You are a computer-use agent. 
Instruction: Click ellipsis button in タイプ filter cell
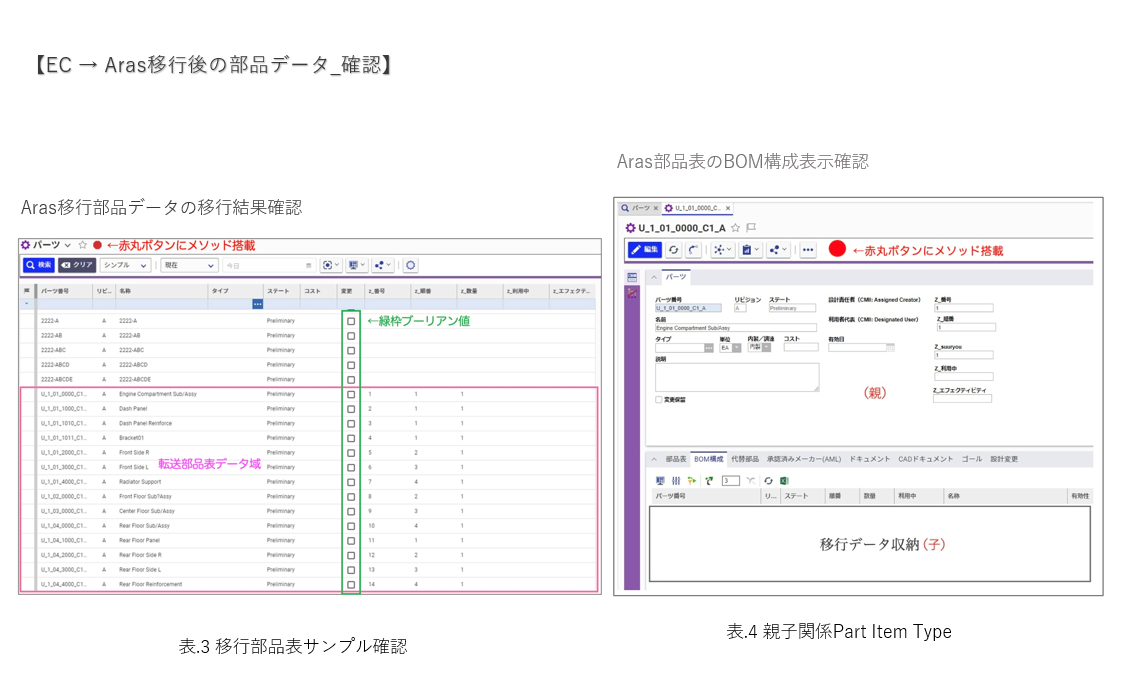(x=257, y=304)
